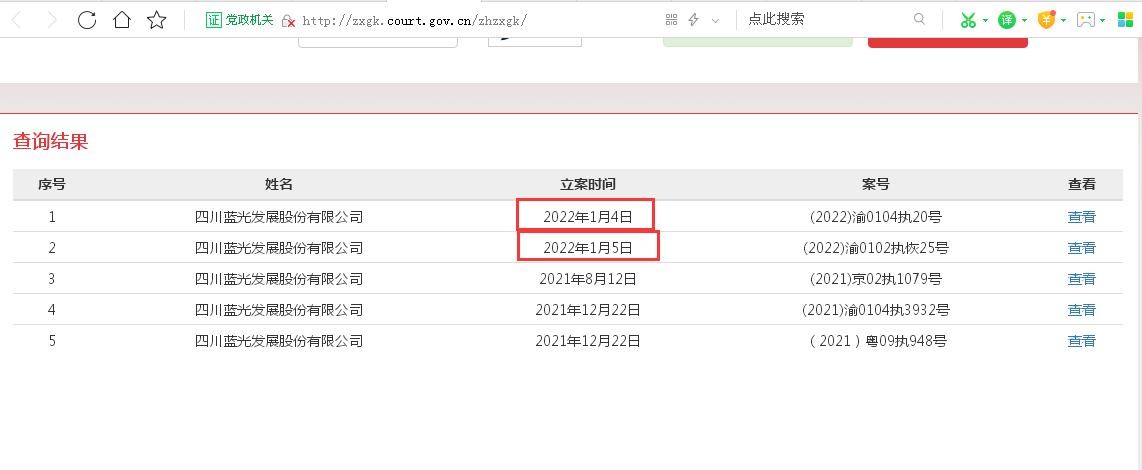Open 查看 link for case 渝0104执20号
Screen dimensions: 1142x470
pyautogui.click(x=1082, y=216)
